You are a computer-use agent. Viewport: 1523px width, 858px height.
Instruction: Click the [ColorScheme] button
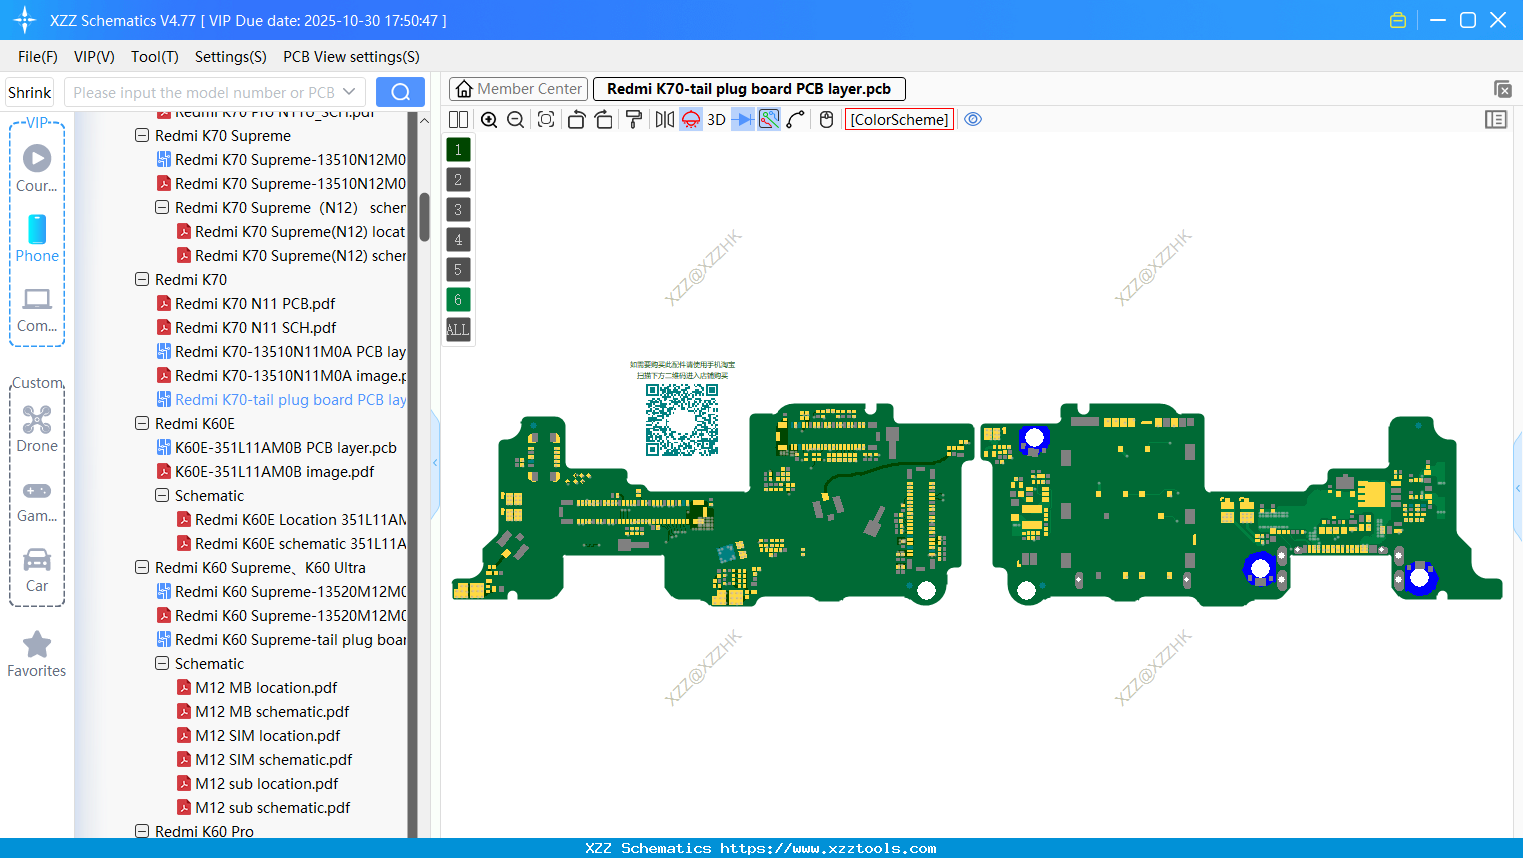898,119
